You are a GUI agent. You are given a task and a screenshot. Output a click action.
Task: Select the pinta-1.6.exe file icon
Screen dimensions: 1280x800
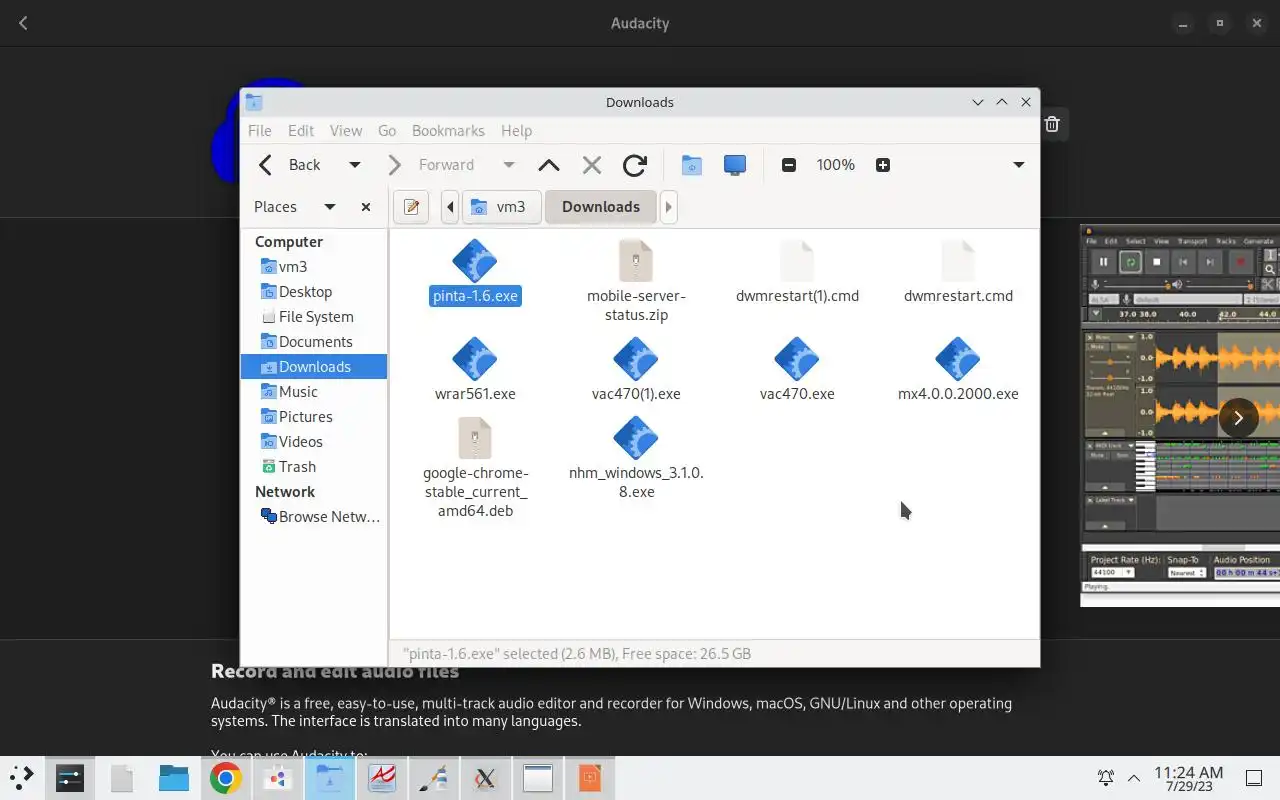(475, 261)
